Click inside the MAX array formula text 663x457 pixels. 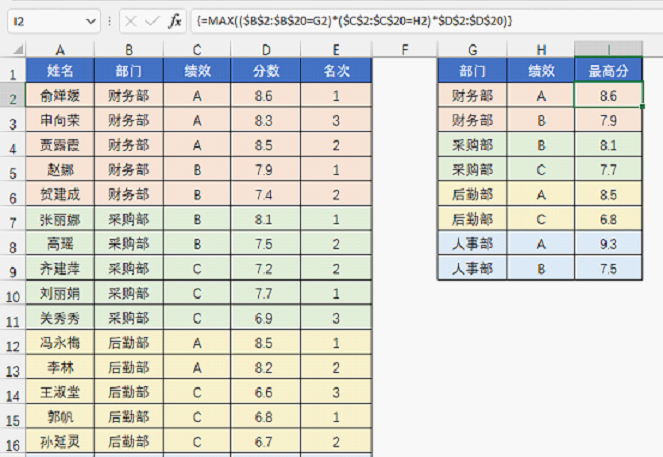pos(354,21)
